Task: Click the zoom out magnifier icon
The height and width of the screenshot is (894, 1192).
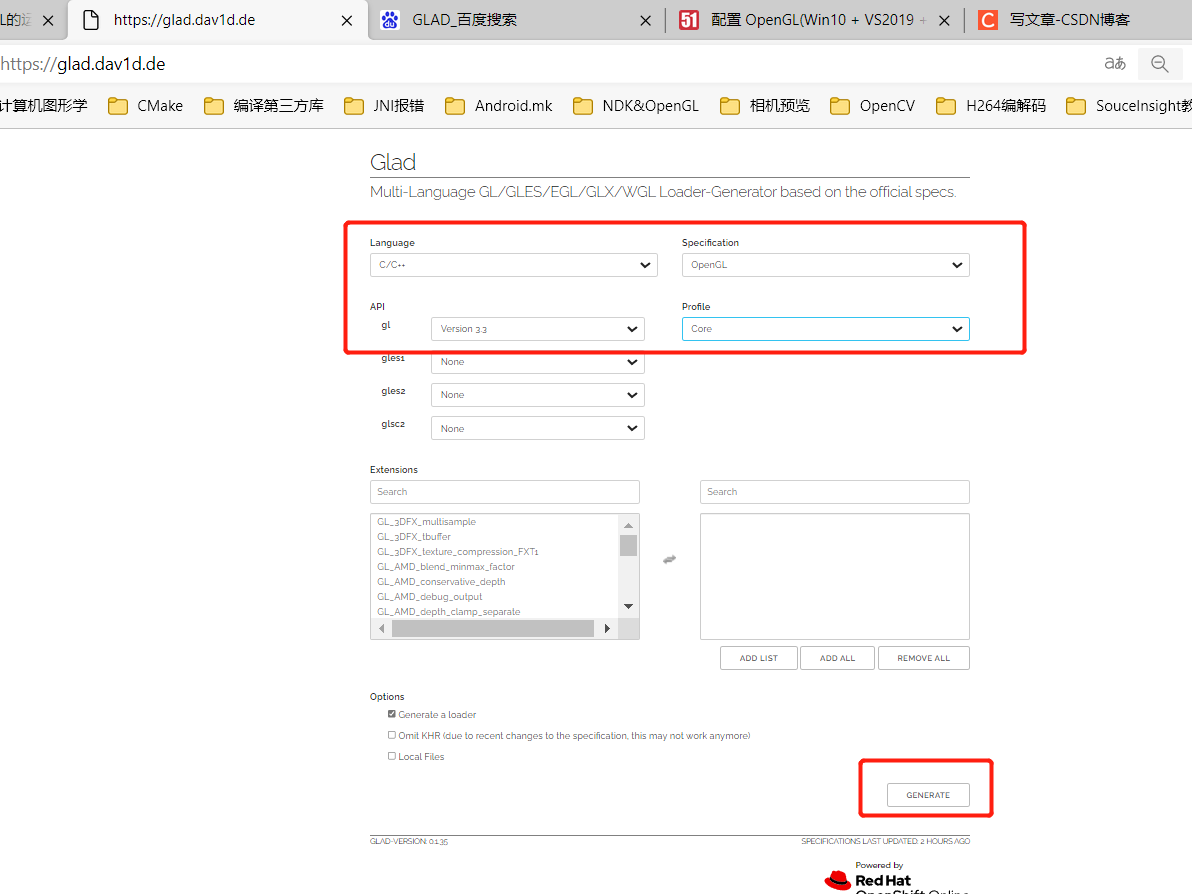Action: click(x=1159, y=64)
